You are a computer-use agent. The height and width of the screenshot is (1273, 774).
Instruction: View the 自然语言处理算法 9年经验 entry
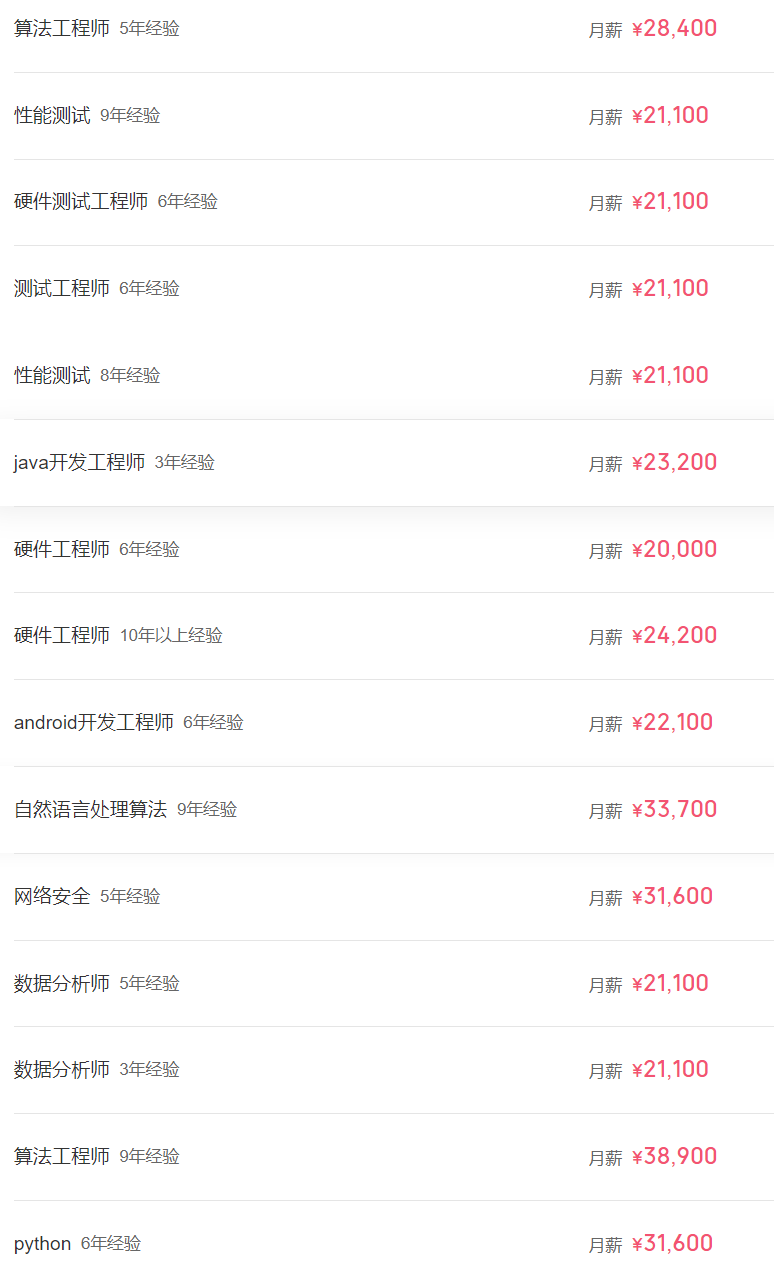pyautogui.click(x=90, y=810)
